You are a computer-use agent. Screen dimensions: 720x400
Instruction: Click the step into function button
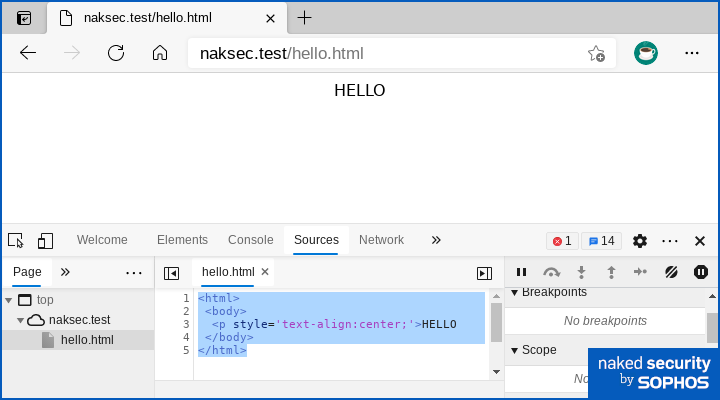point(581,272)
